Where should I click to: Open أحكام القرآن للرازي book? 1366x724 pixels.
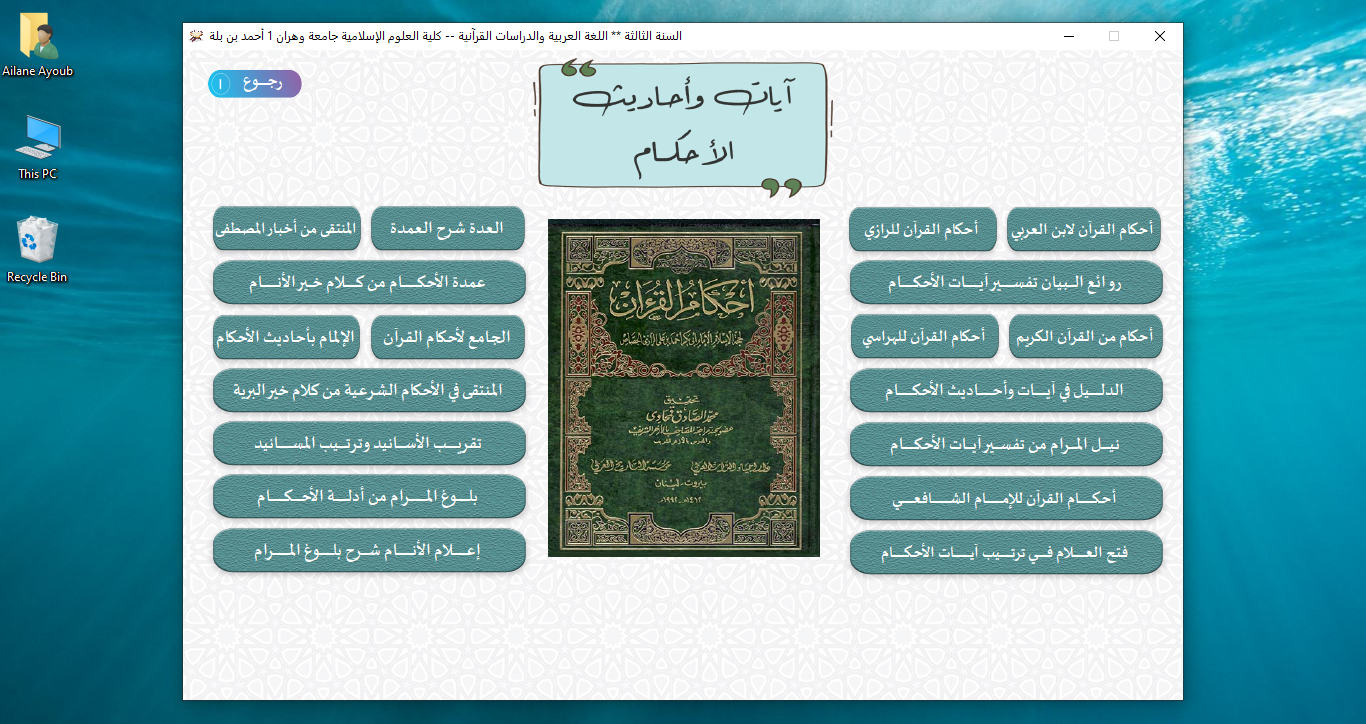click(922, 229)
